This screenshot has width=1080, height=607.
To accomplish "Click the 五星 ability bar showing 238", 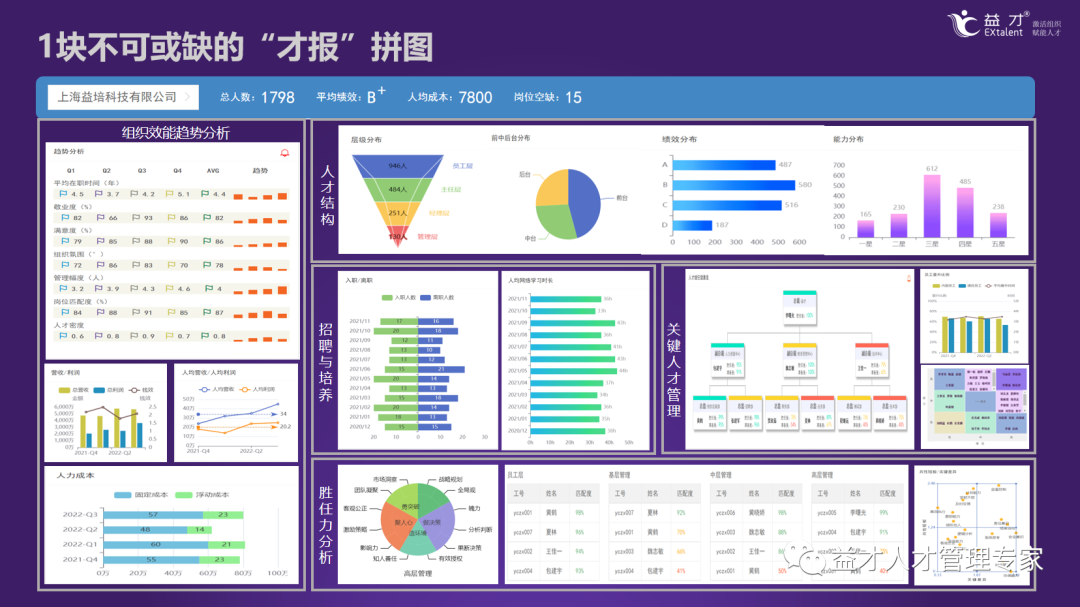I will 998,225.
